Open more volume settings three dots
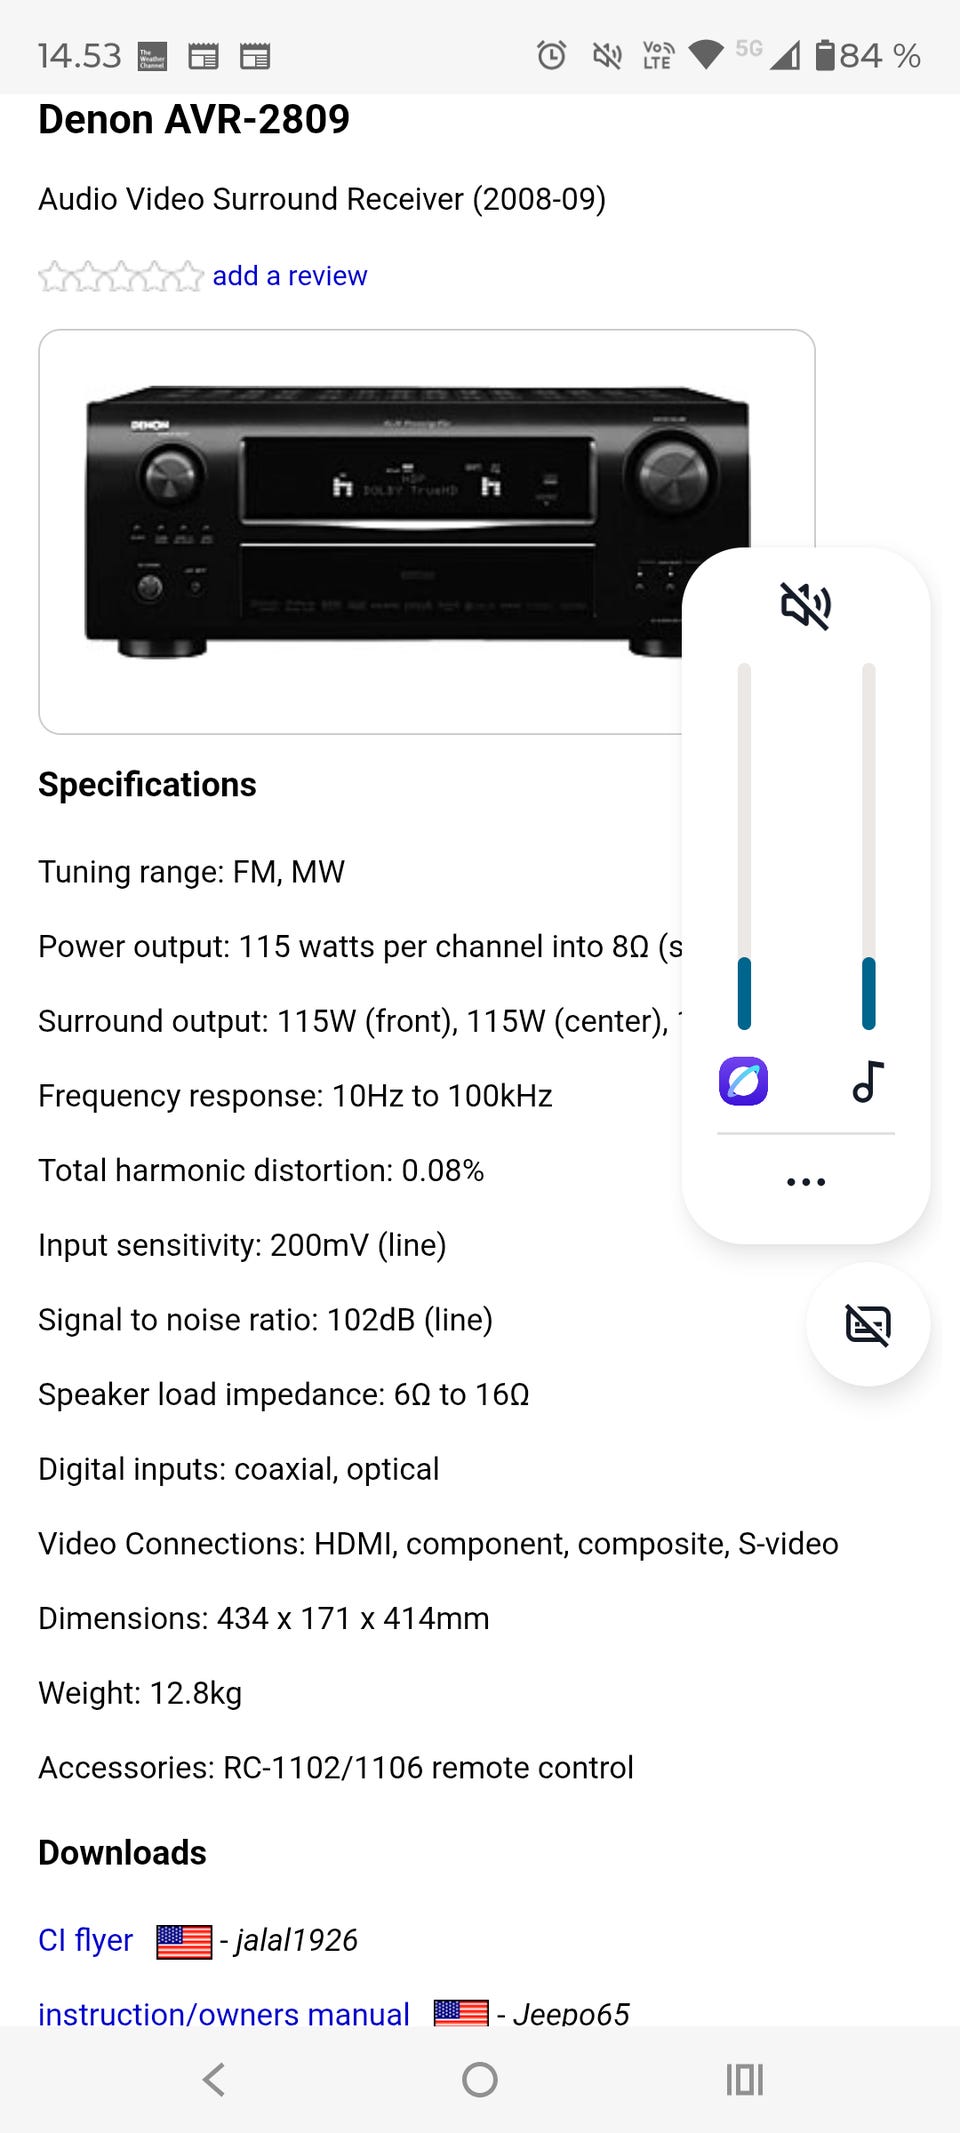 (805, 1182)
